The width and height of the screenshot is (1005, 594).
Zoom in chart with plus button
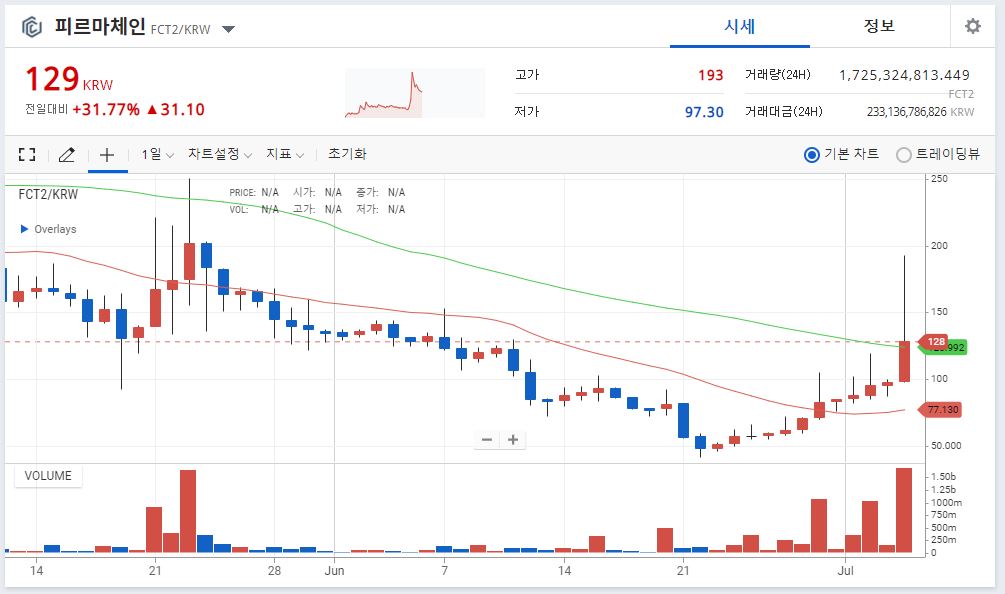pyautogui.click(x=513, y=440)
